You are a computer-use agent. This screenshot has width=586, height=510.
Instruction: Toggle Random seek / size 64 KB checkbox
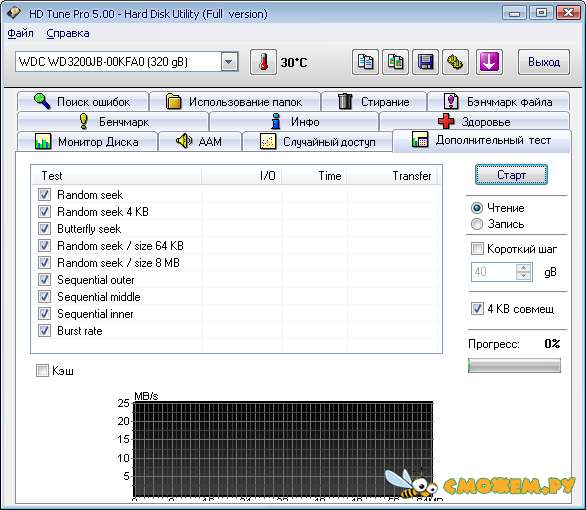[44, 245]
